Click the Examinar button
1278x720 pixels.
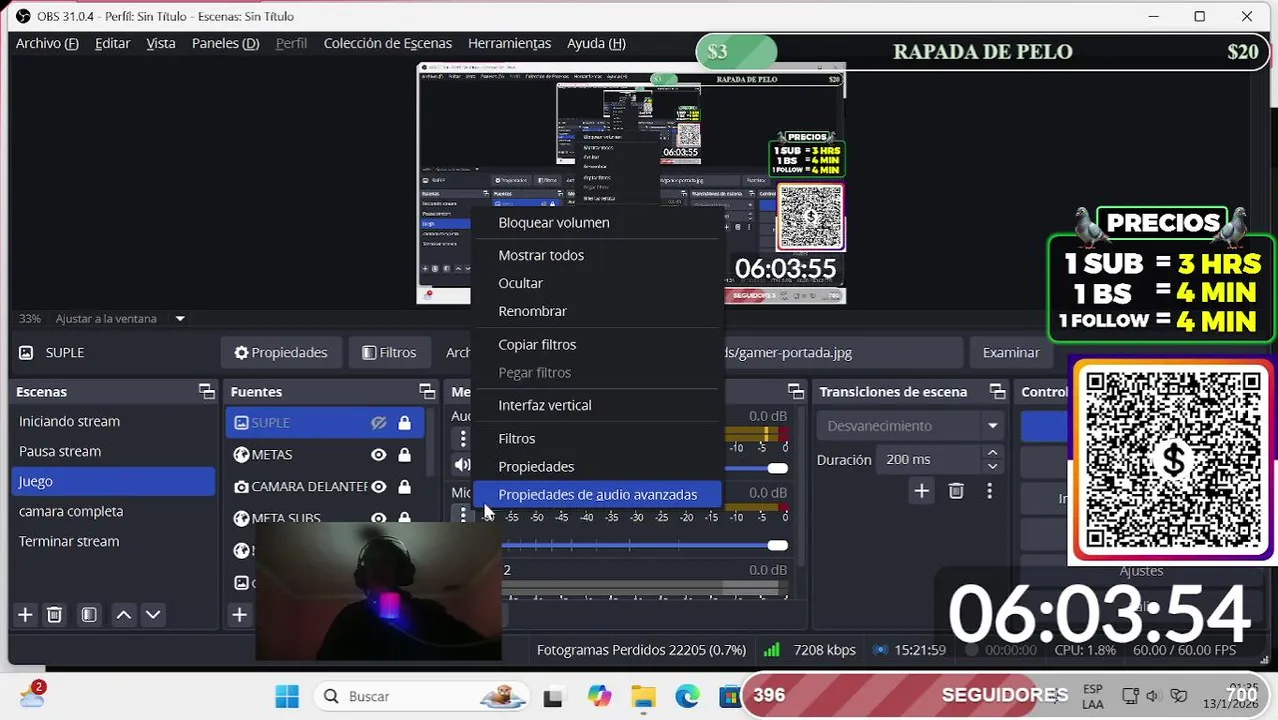coord(1011,352)
